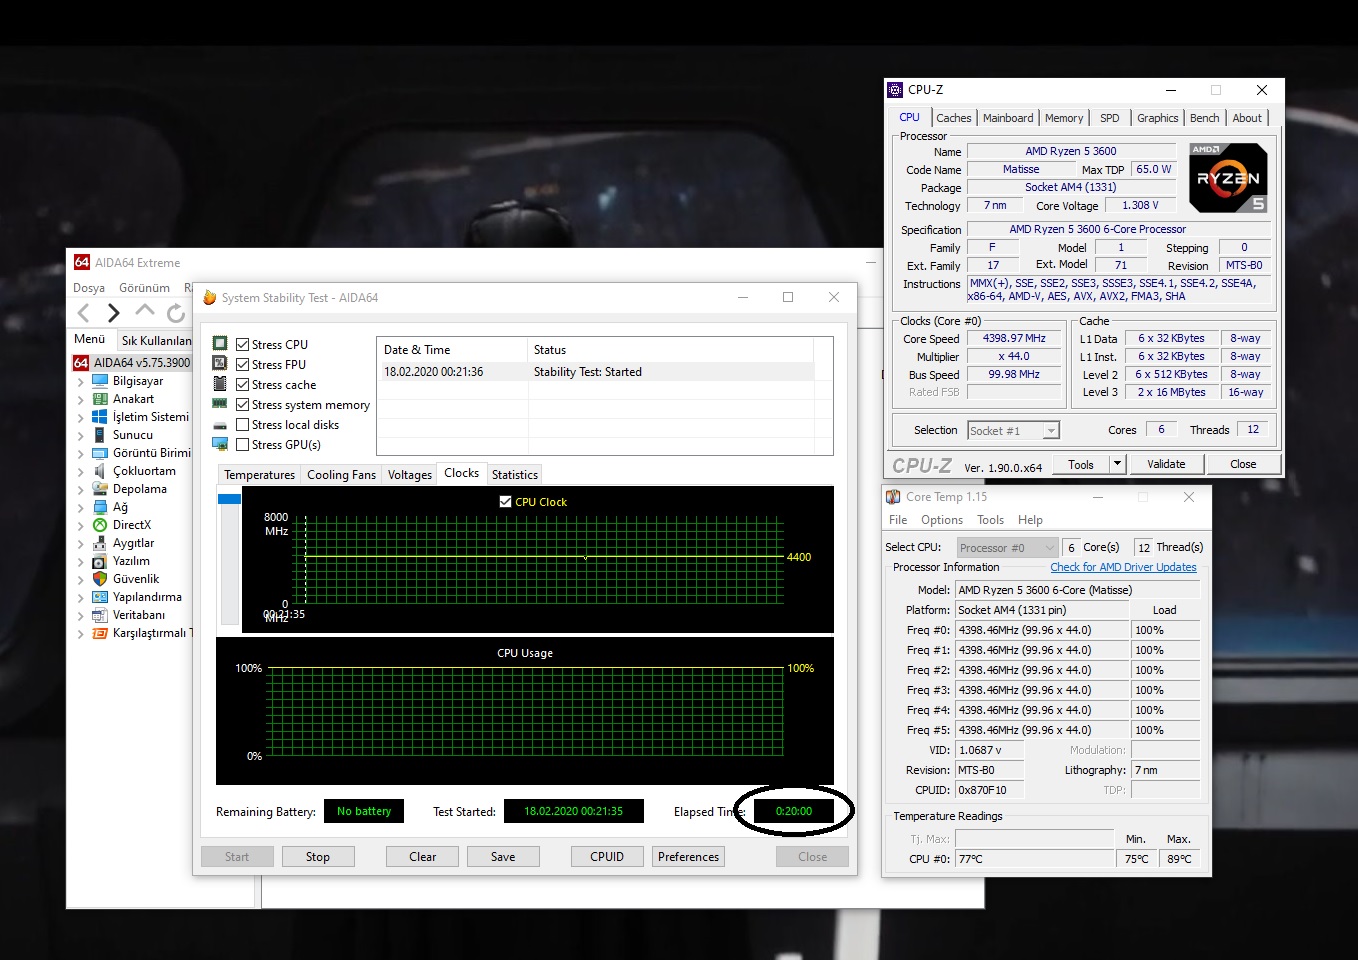Image resolution: width=1358 pixels, height=960 pixels.
Task: Select the Sunucu server icon
Action: (x=100, y=435)
